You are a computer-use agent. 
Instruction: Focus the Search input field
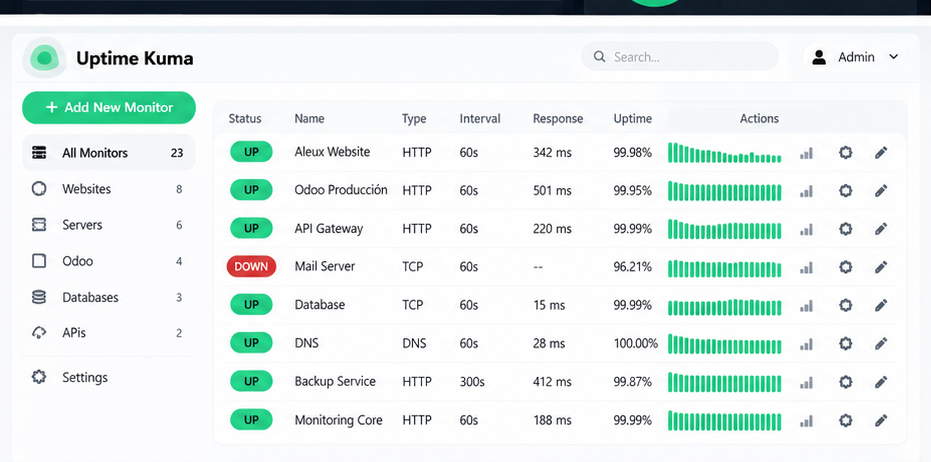[x=680, y=57]
